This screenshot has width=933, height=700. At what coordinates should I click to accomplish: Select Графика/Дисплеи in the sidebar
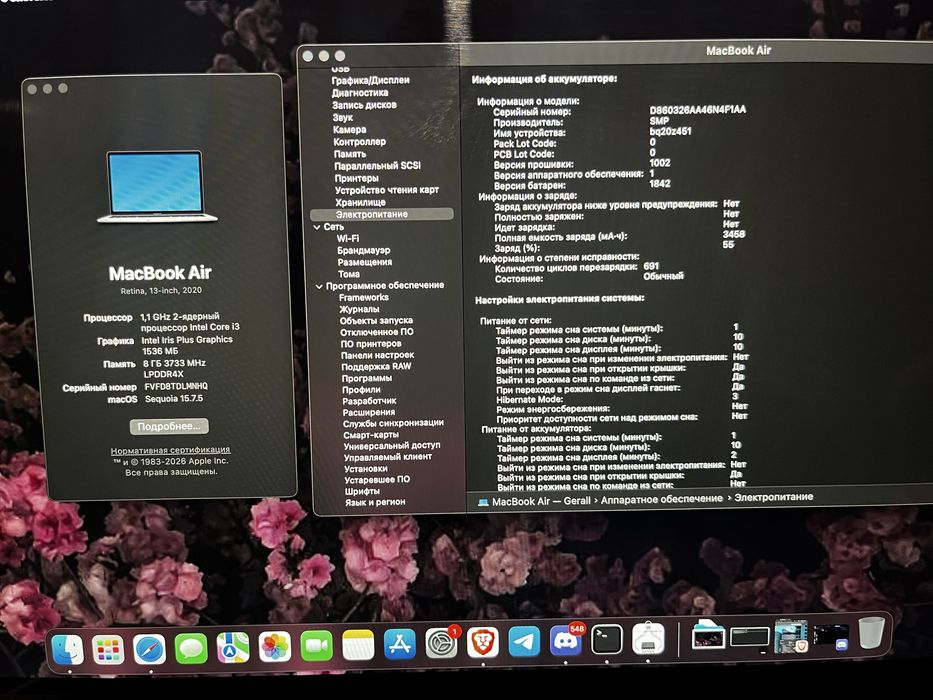tap(371, 80)
